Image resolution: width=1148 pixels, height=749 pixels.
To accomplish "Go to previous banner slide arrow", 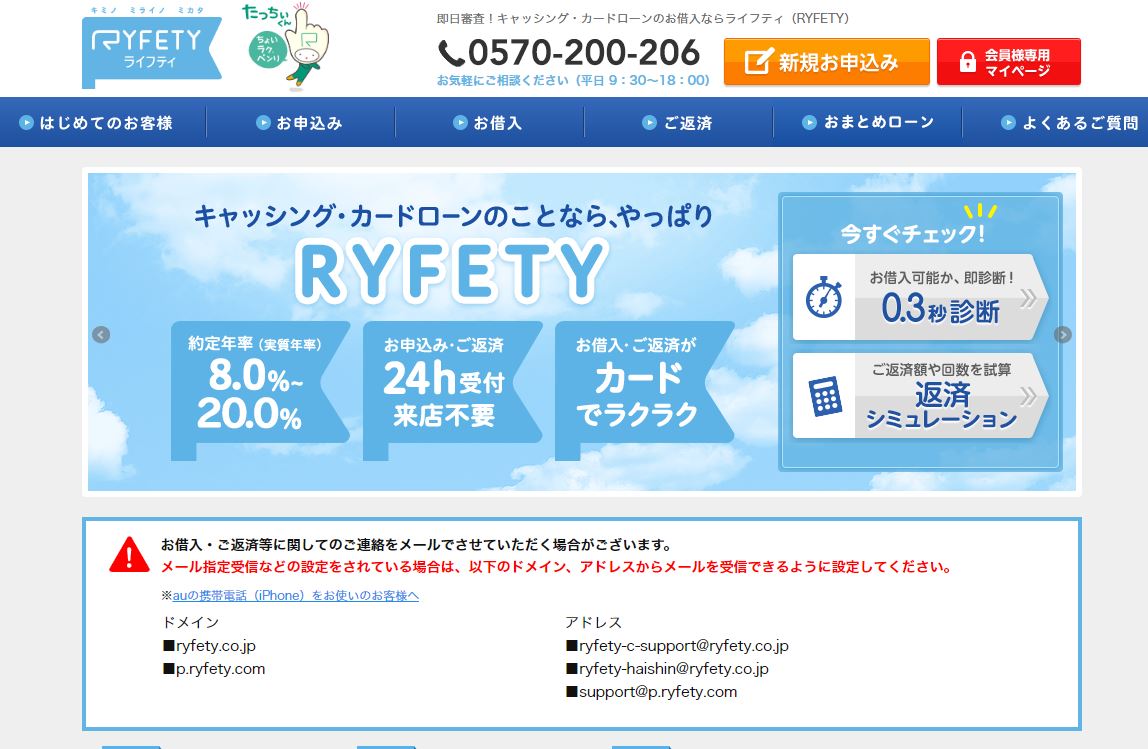I will (x=101, y=335).
